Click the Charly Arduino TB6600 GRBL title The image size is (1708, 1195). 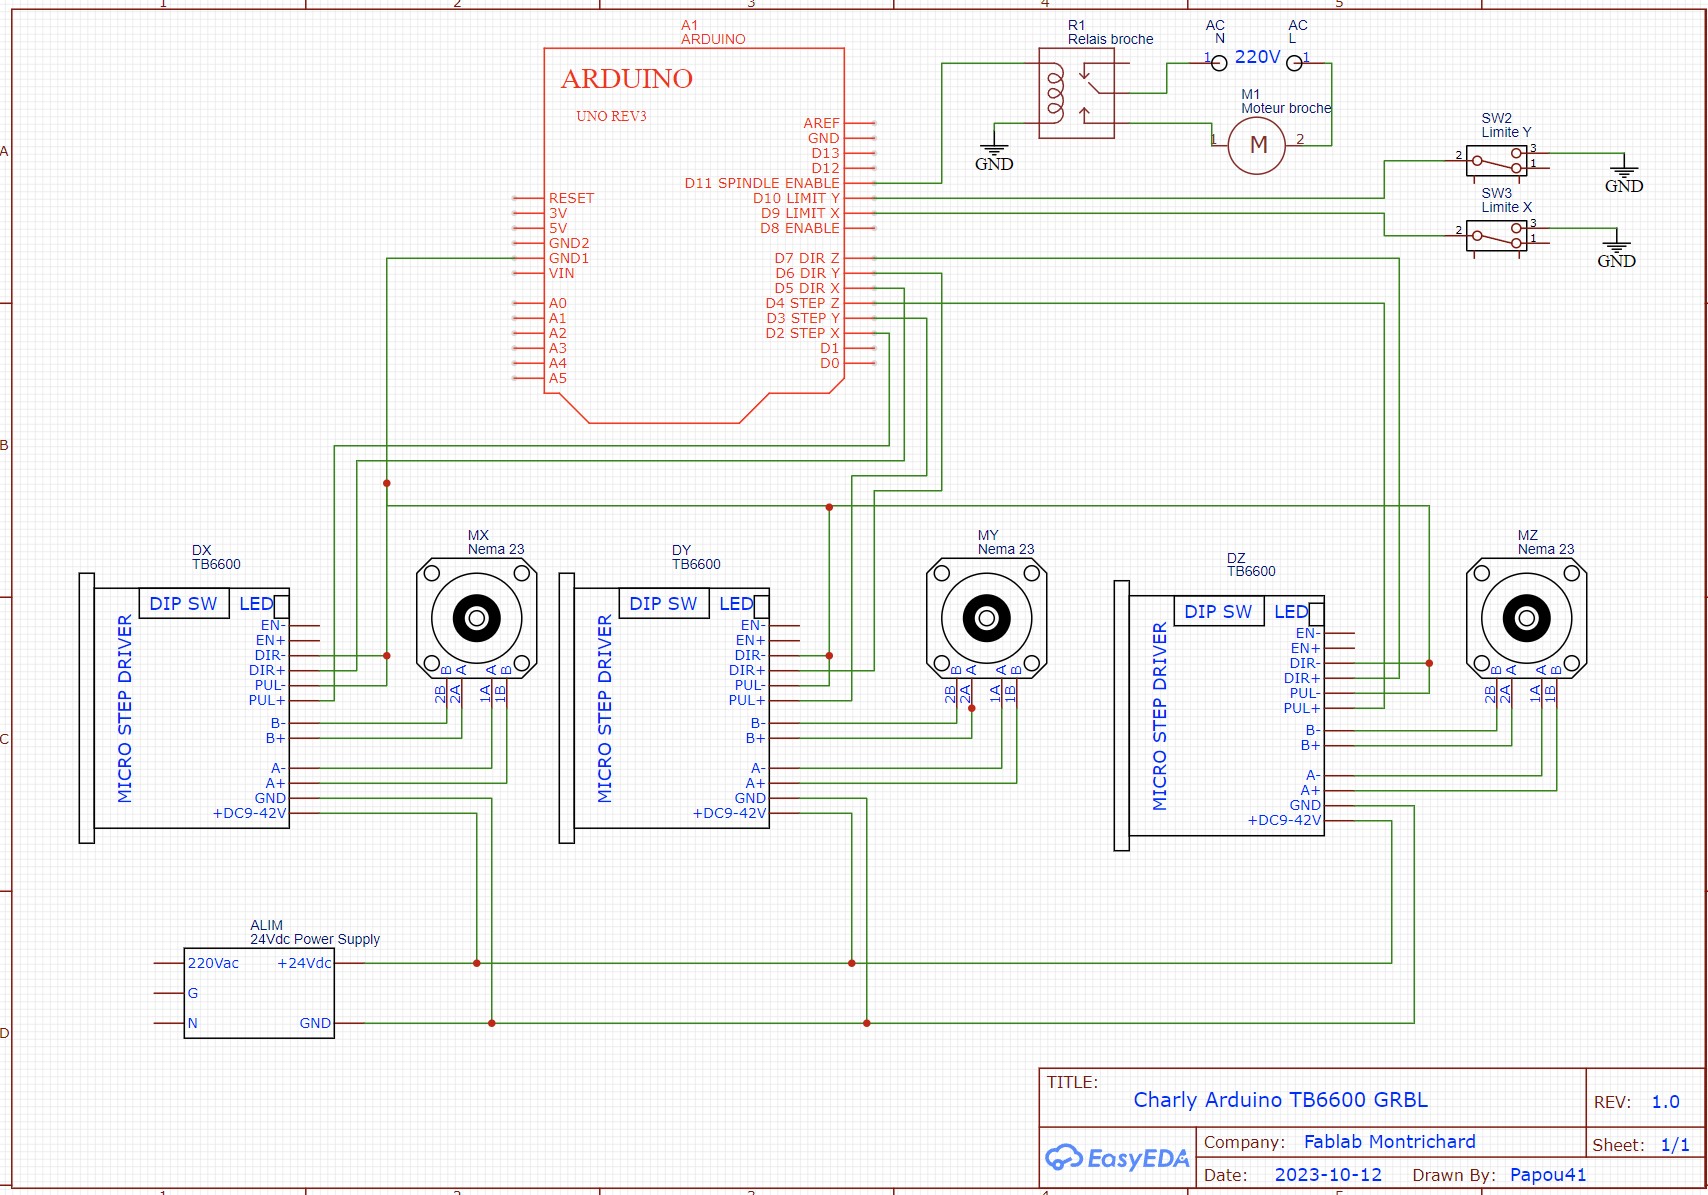1280,1100
